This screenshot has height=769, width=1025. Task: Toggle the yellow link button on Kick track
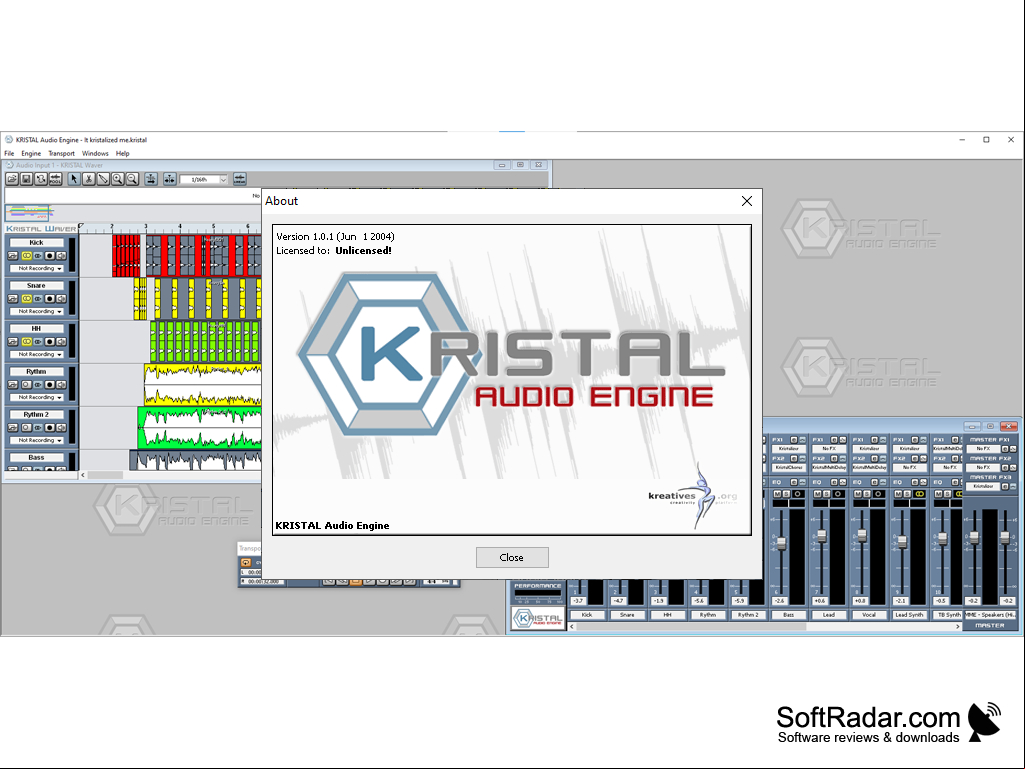[27, 256]
